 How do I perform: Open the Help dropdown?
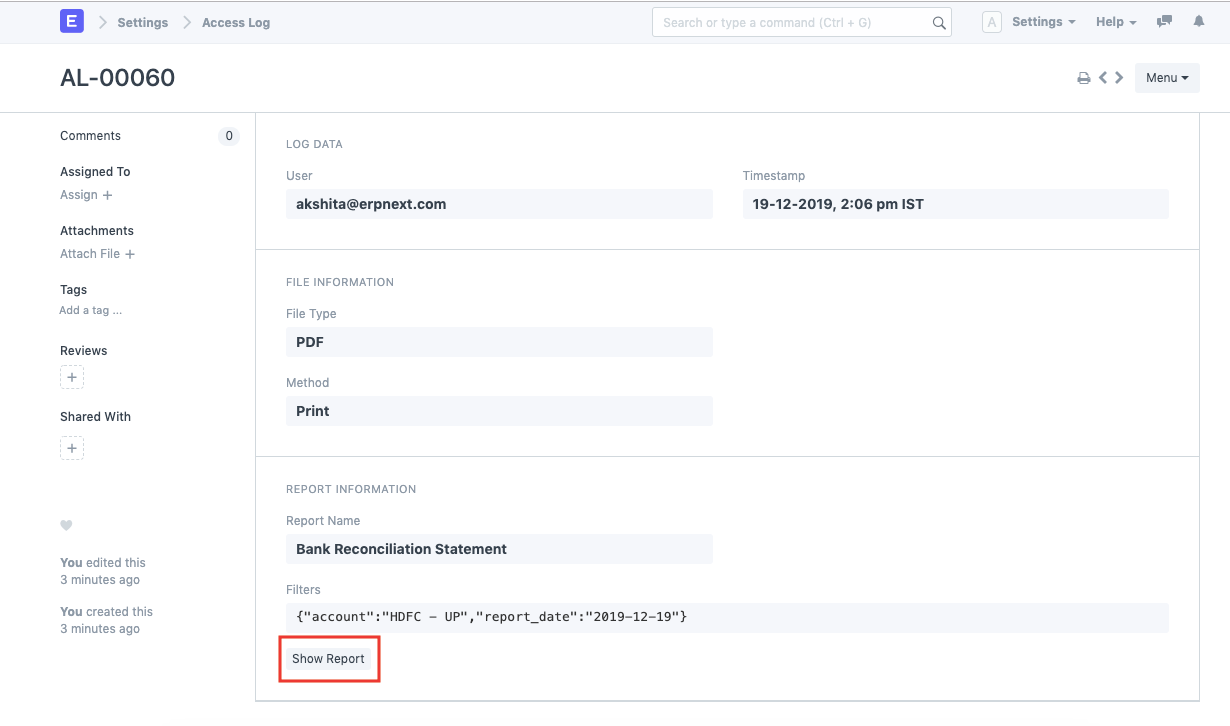pos(1115,21)
